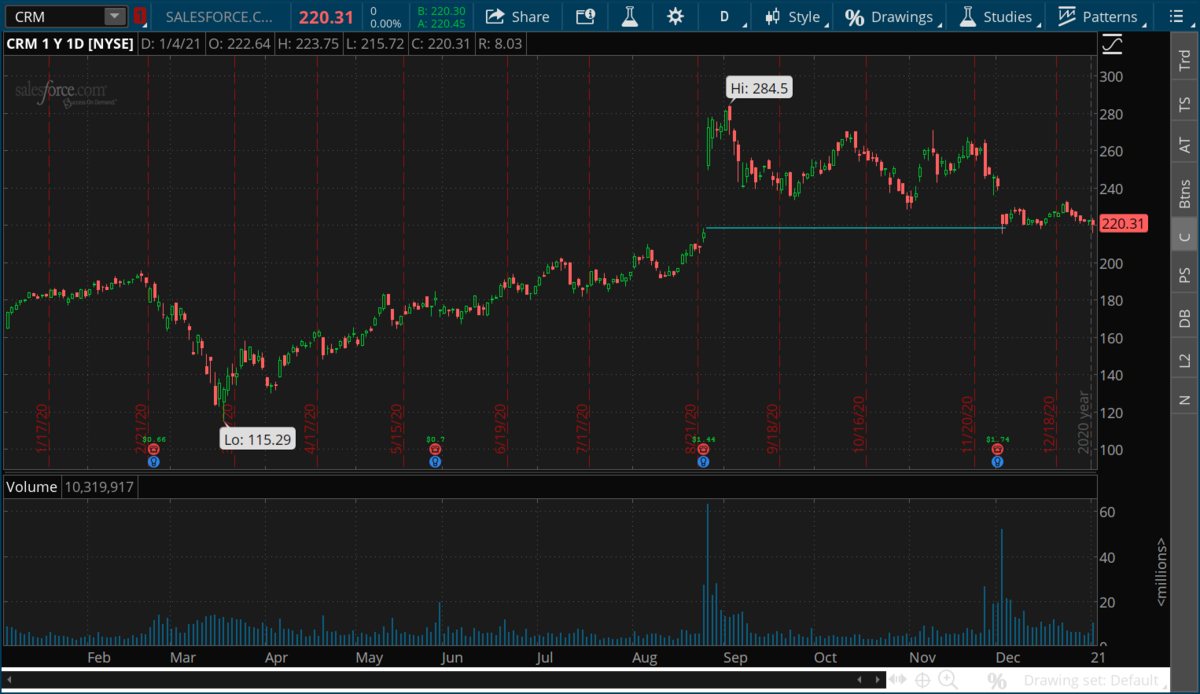The height and width of the screenshot is (694, 1200).
Task: Click the Hi: 284.5 price label
Action: 759,88
